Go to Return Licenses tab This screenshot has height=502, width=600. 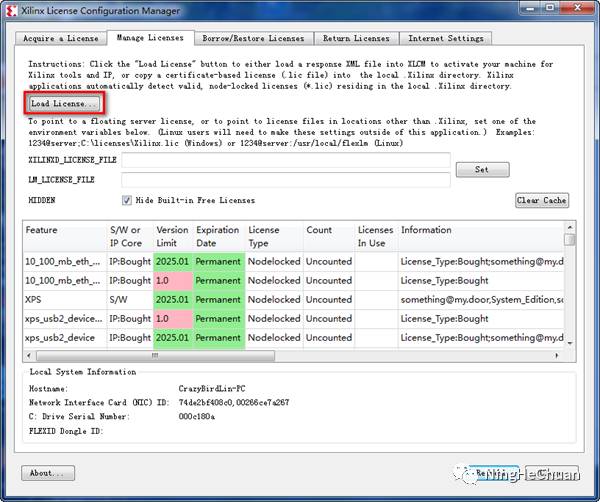click(x=356, y=39)
